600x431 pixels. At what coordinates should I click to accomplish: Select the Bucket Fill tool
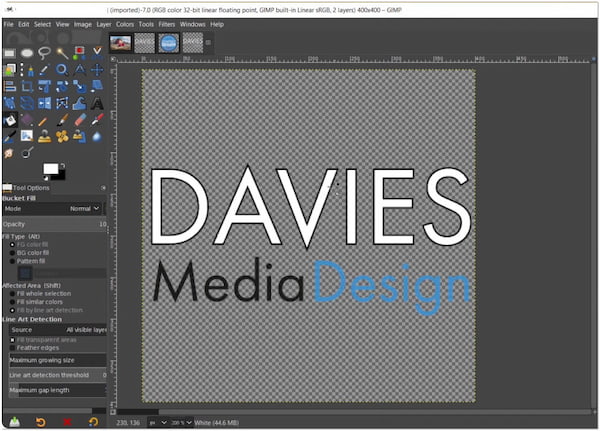(10, 120)
